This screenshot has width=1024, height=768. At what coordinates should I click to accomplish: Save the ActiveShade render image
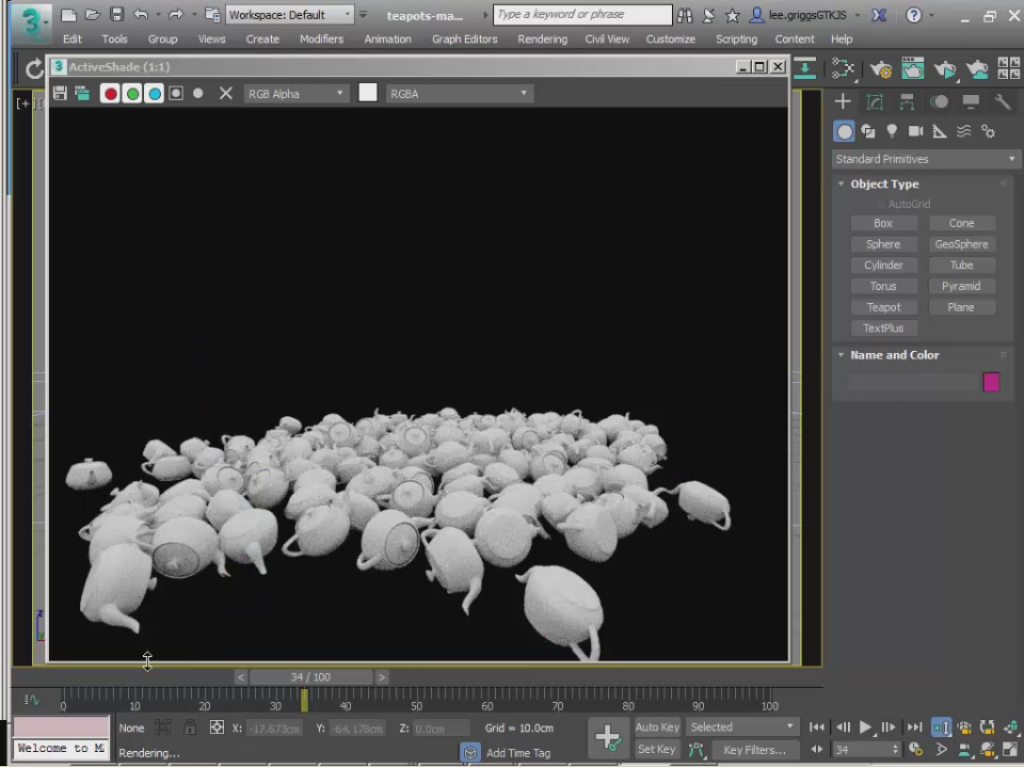coord(60,93)
